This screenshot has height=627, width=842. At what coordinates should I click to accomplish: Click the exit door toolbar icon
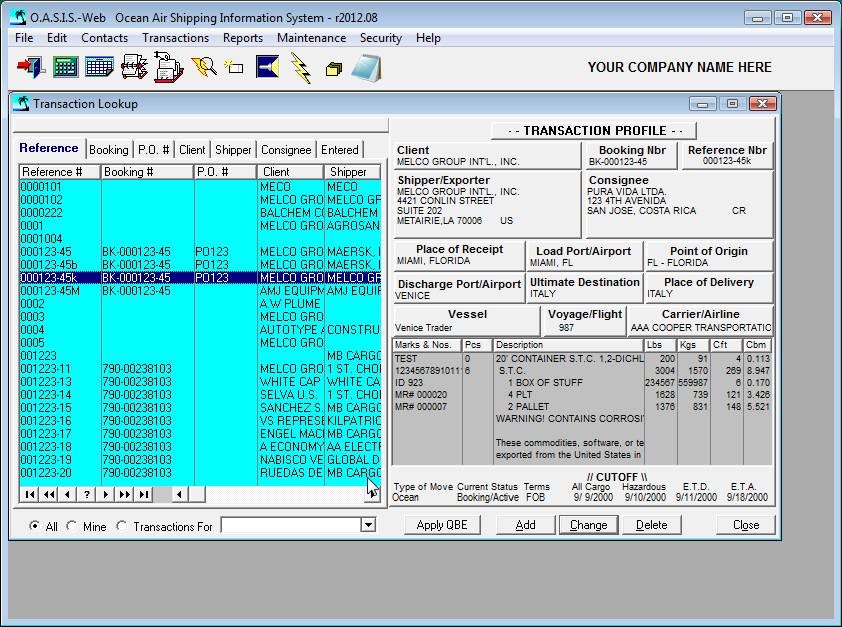point(30,67)
